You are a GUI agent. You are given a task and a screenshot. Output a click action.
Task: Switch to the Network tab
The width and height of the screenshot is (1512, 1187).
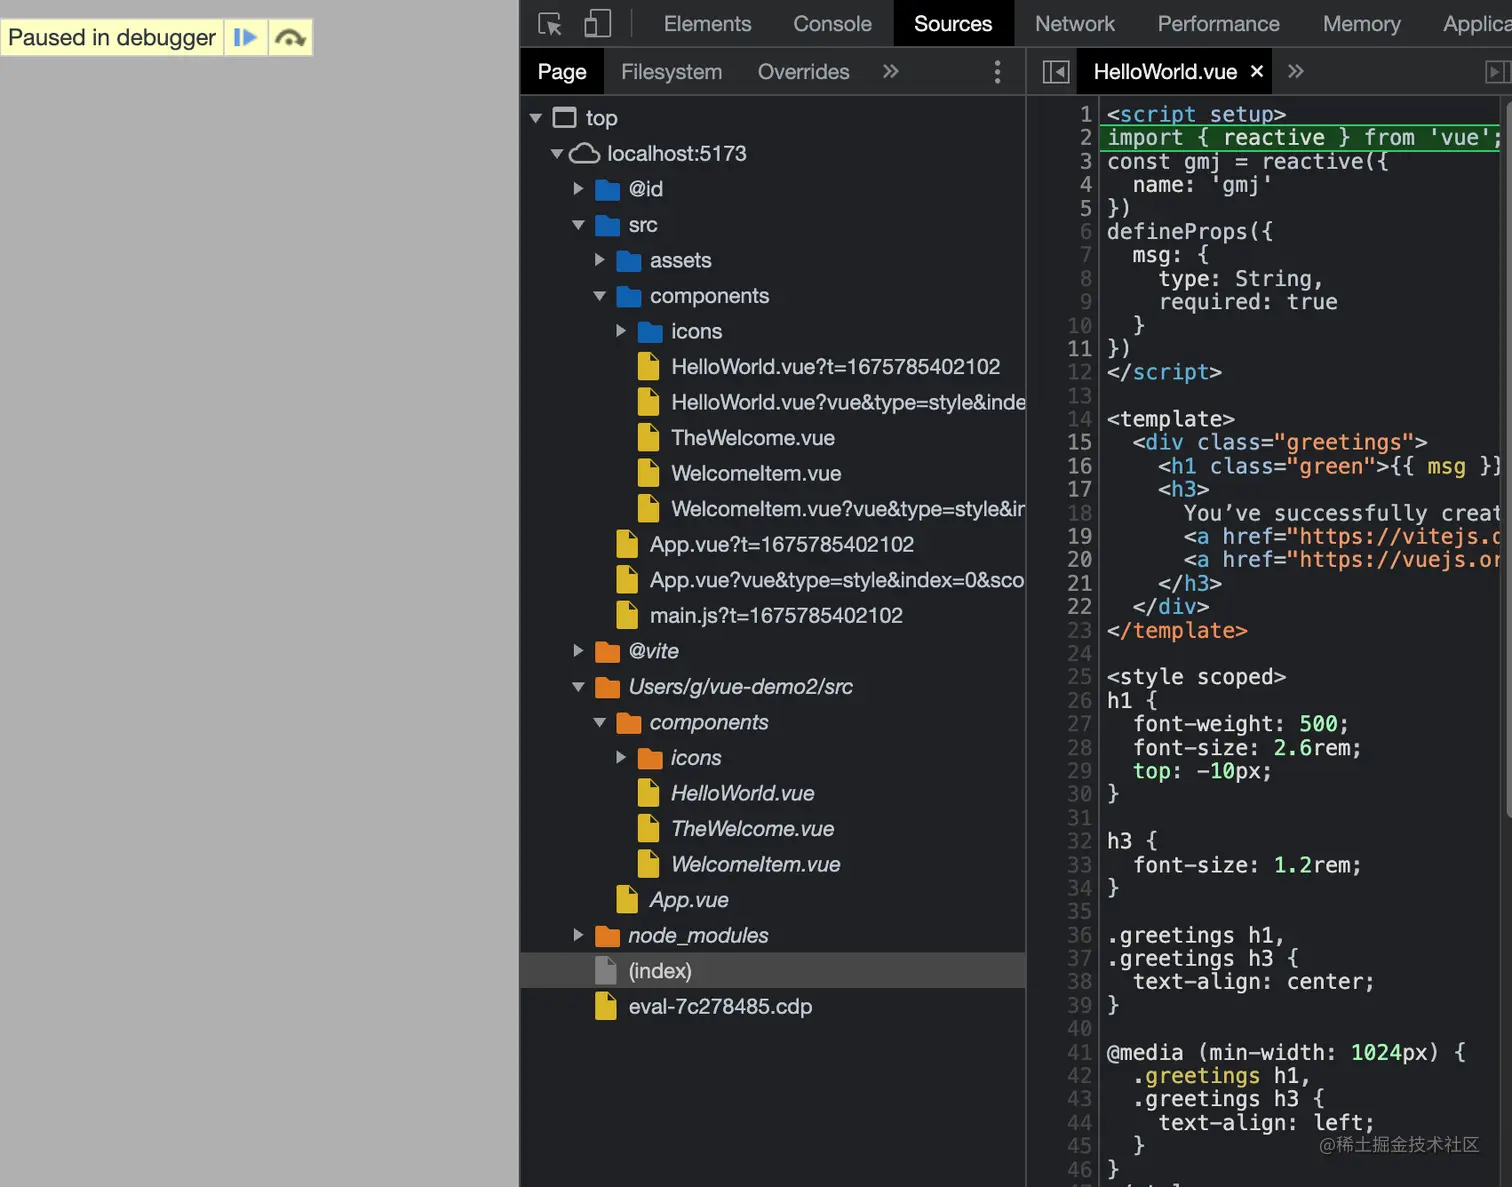[1074, 24]
